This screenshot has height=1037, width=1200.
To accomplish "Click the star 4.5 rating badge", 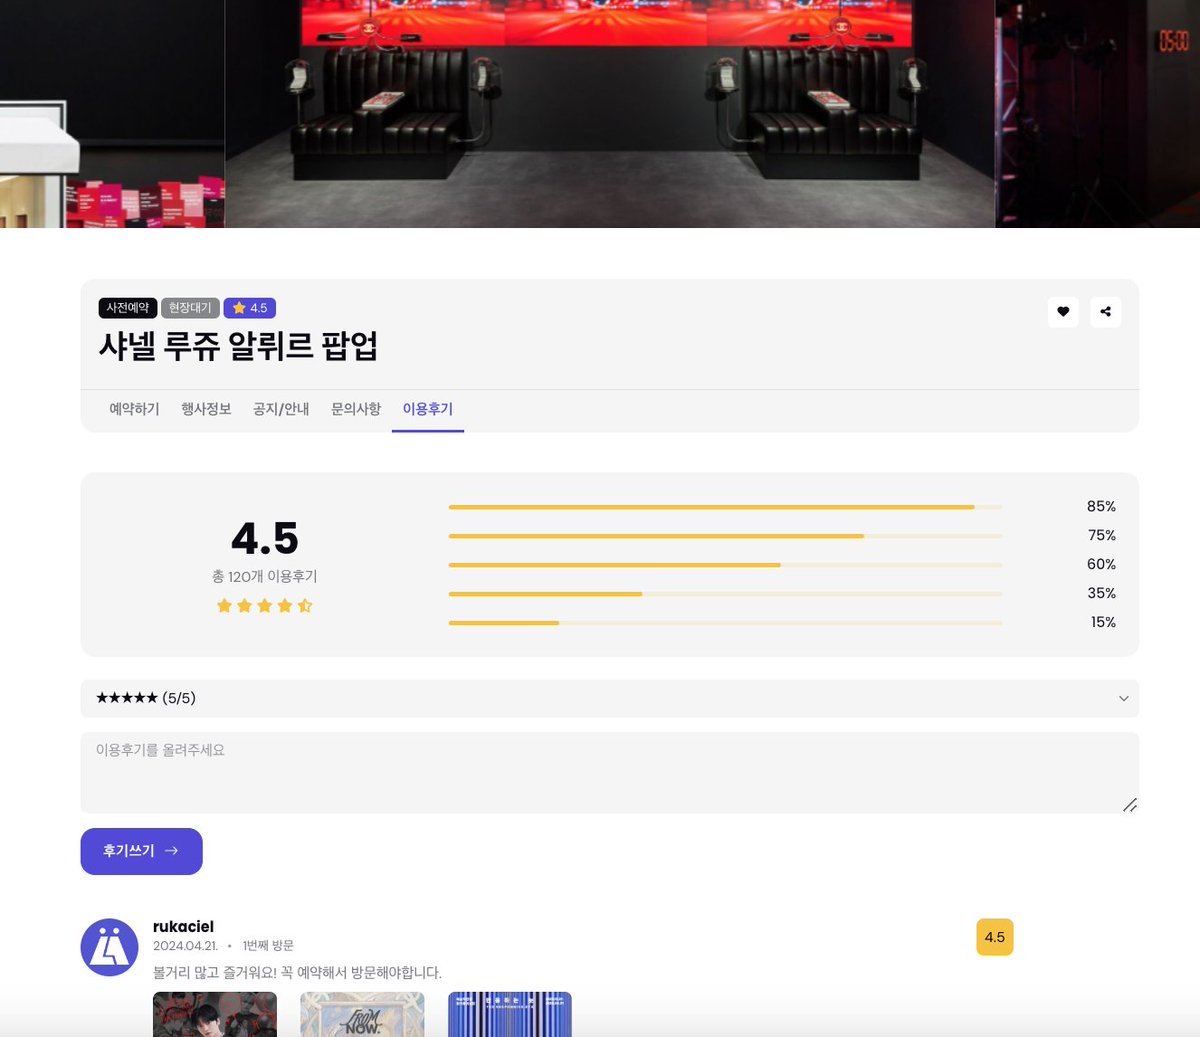I will tap(250, 308).
